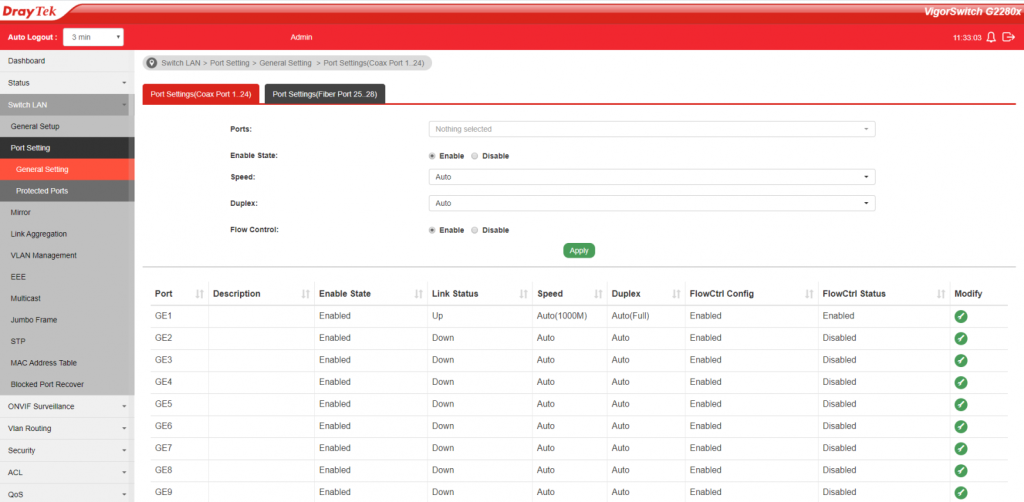The width and height of the screenshot is (1024, 502).
Task: Open the Duplex combo box
Action: coord(651,203)
